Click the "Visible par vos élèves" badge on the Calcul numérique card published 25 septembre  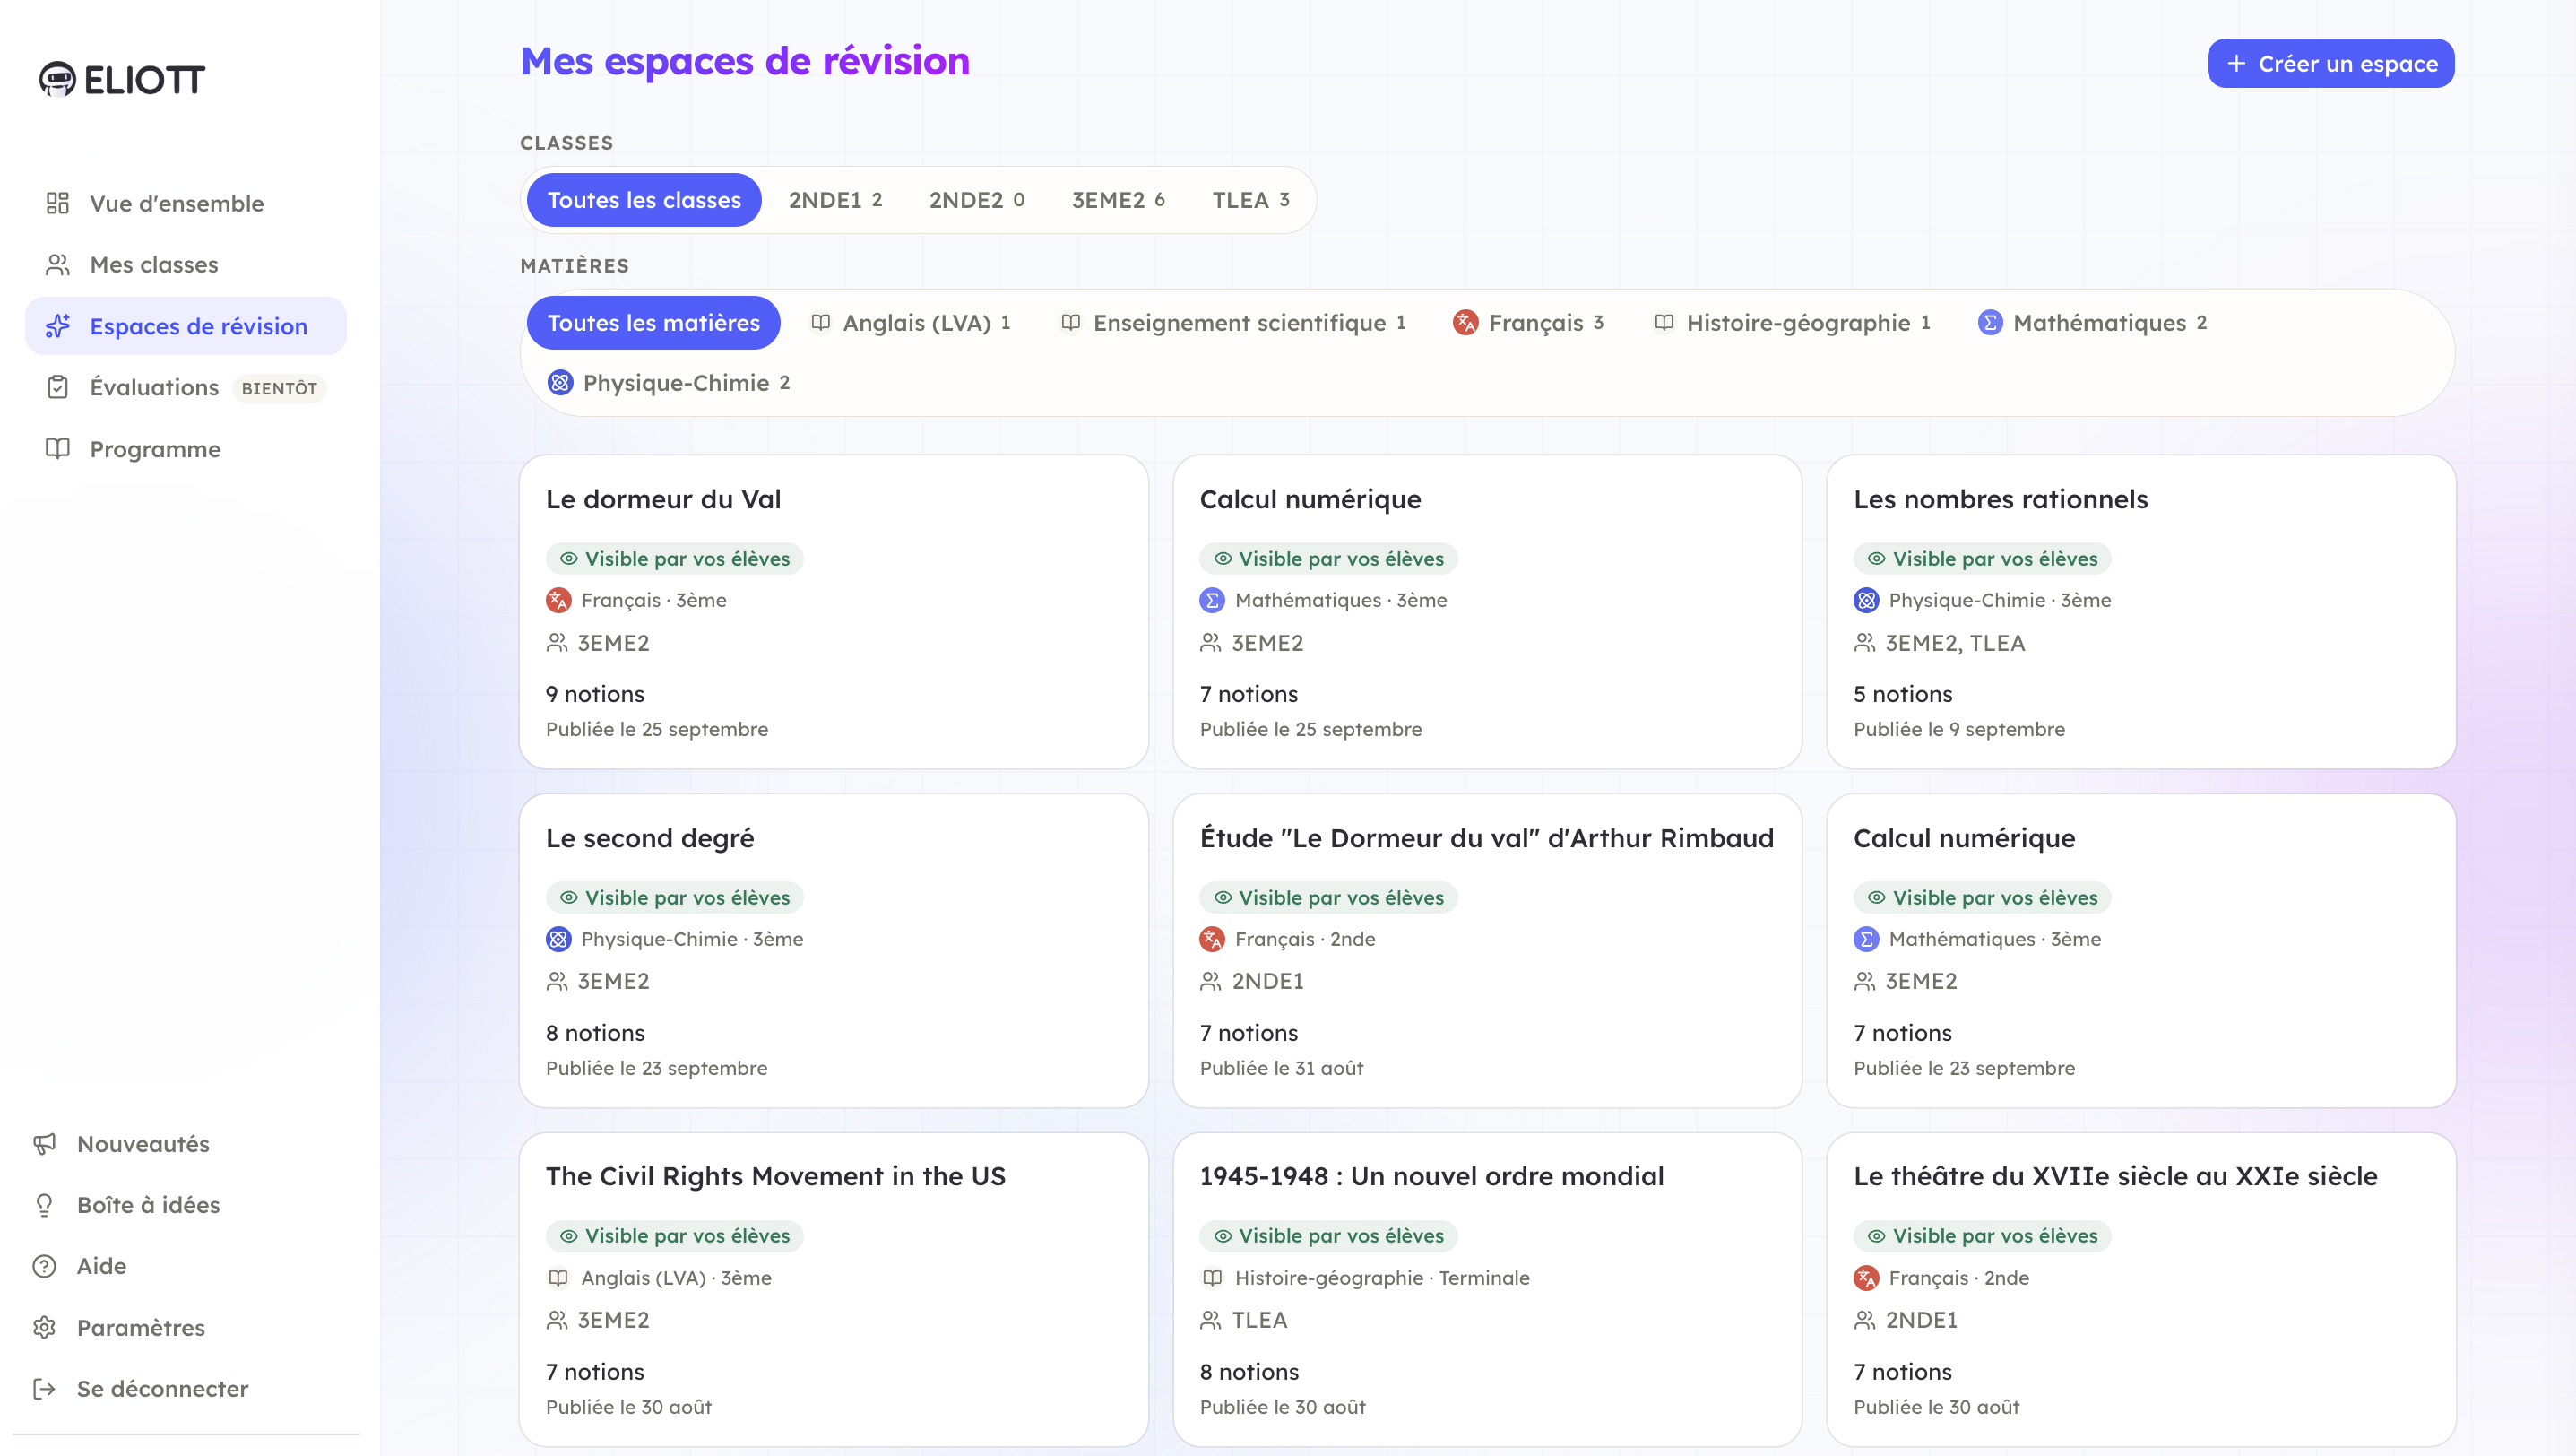tap(1328, 559)
